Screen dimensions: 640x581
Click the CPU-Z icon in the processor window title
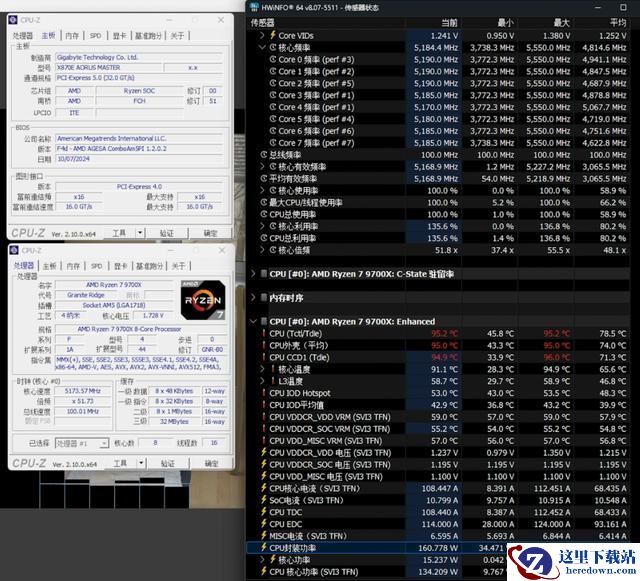(x=14, y=250)
